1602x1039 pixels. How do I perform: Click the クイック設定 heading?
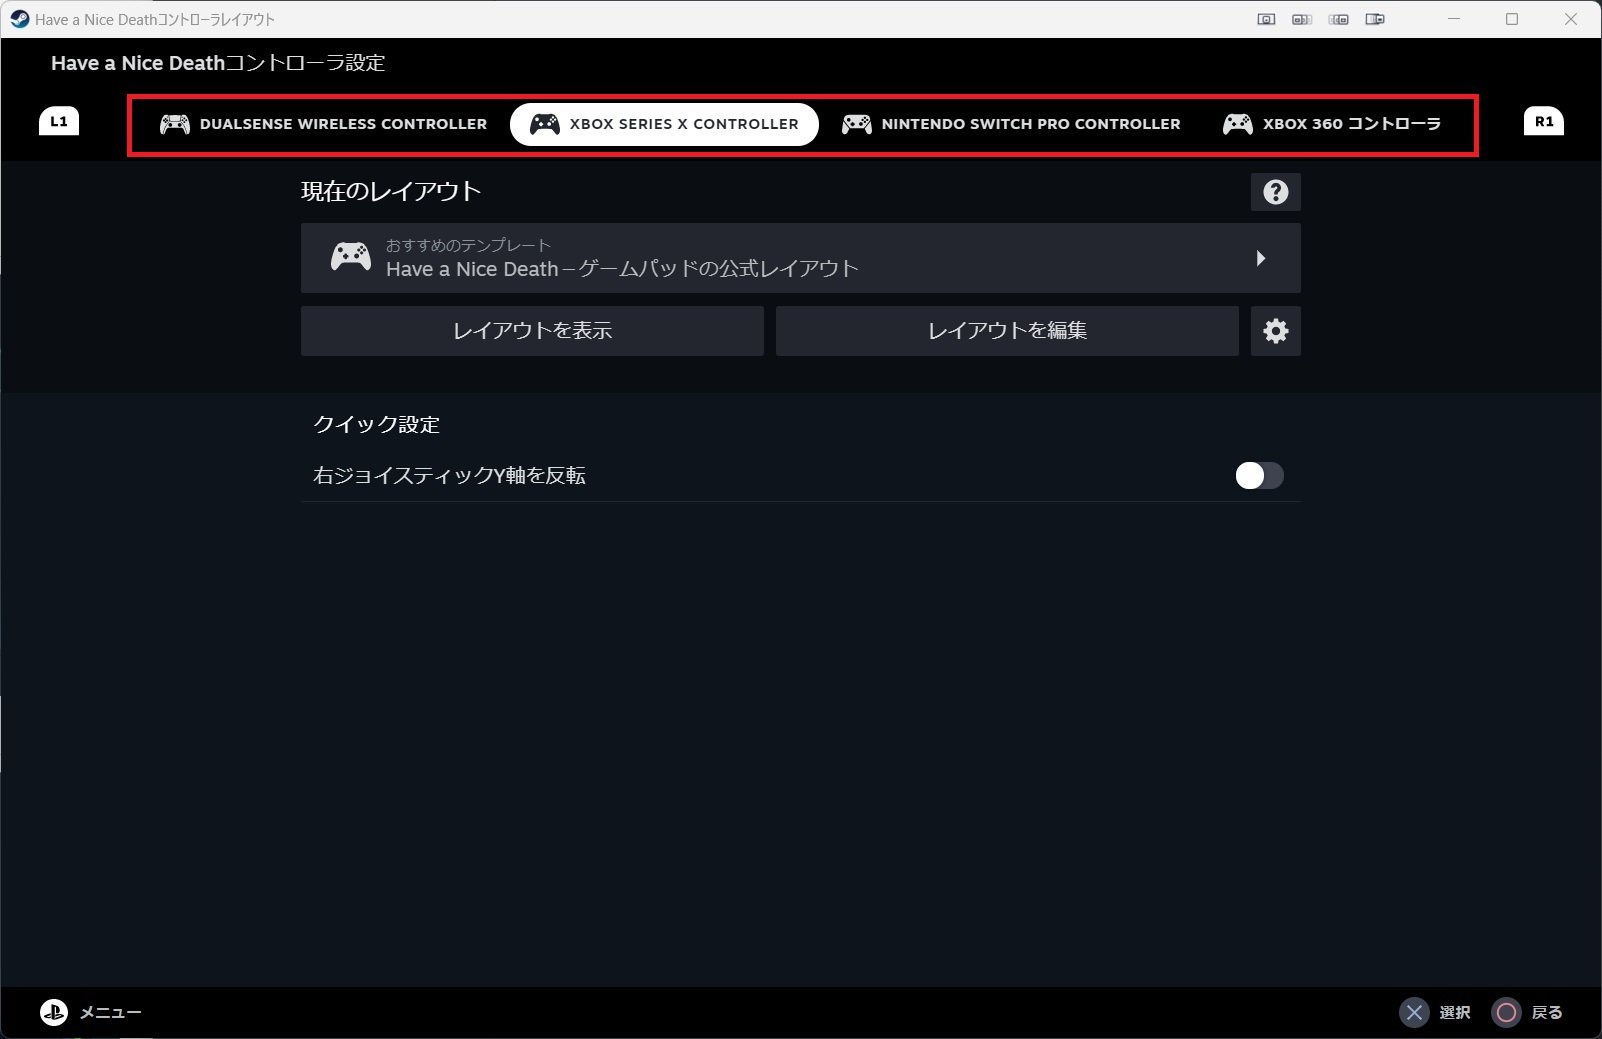tap(377, 424)
